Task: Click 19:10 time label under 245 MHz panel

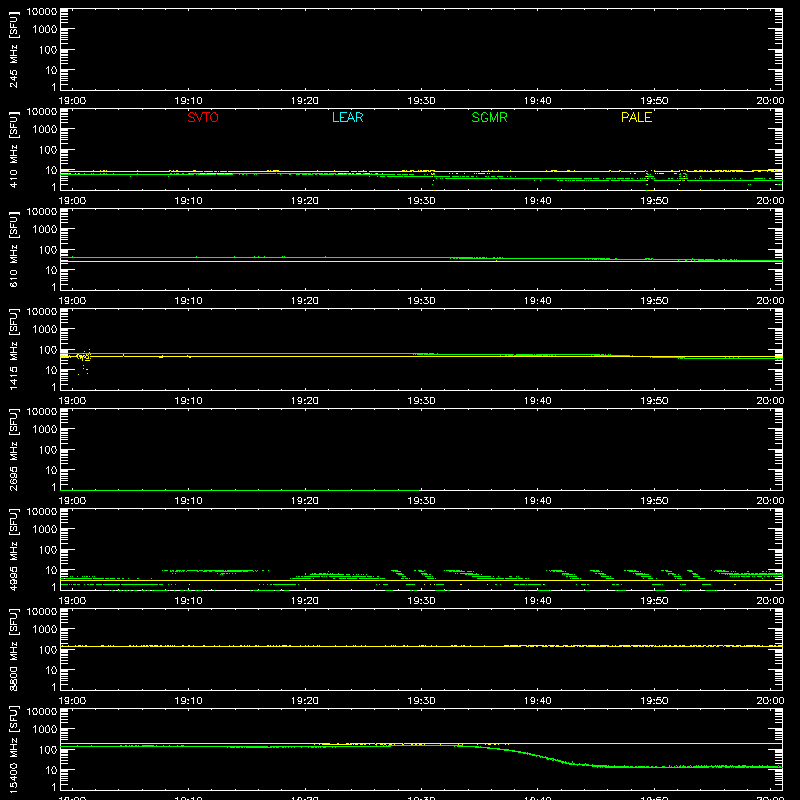Action: (188, 101)
